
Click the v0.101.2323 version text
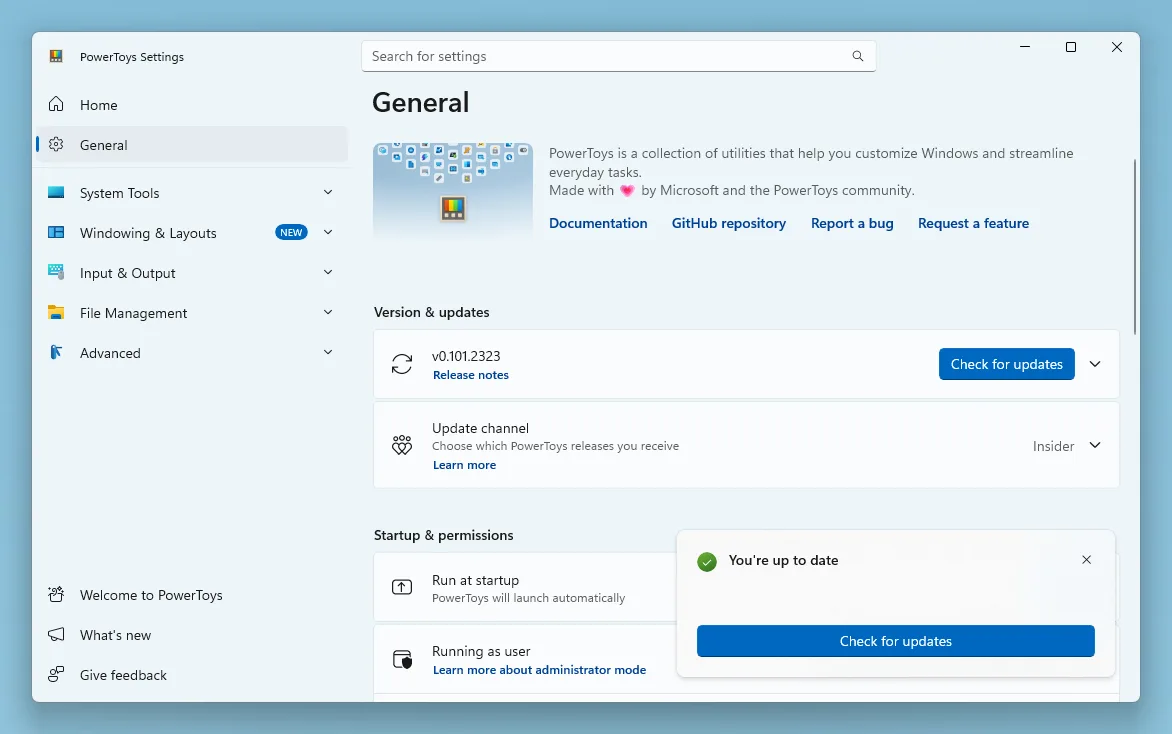(466, 357)
